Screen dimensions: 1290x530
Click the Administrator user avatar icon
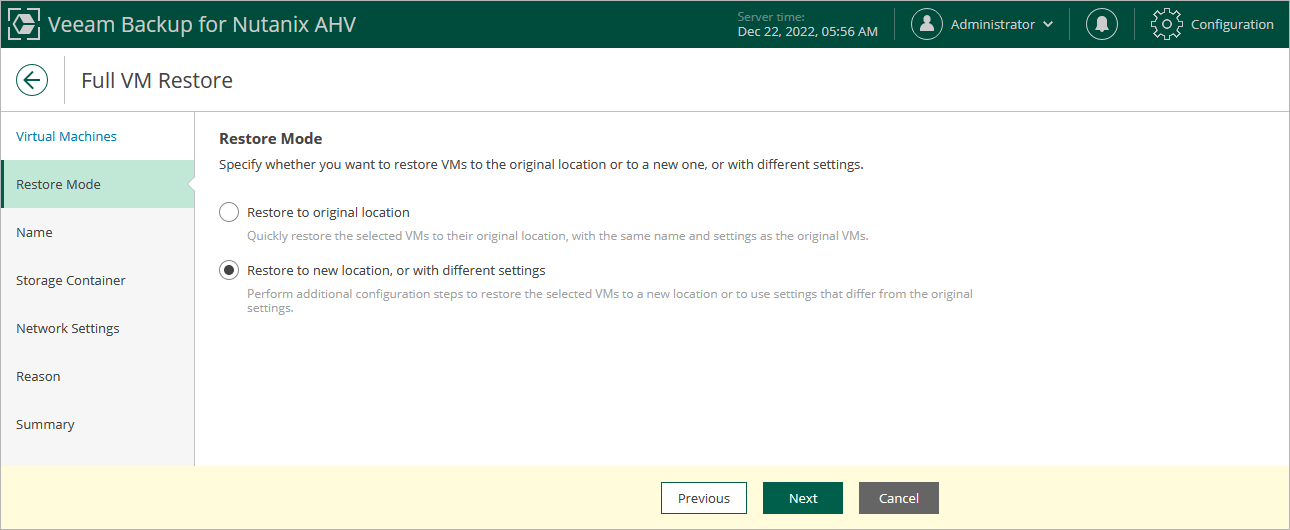click(927, 24)
